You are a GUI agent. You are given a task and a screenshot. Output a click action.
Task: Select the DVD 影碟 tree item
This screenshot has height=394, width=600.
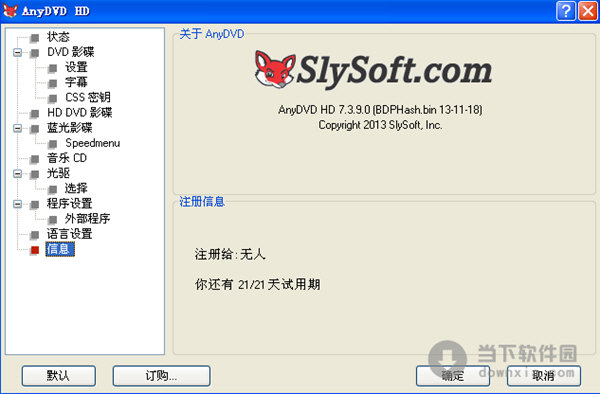point(71,52)
